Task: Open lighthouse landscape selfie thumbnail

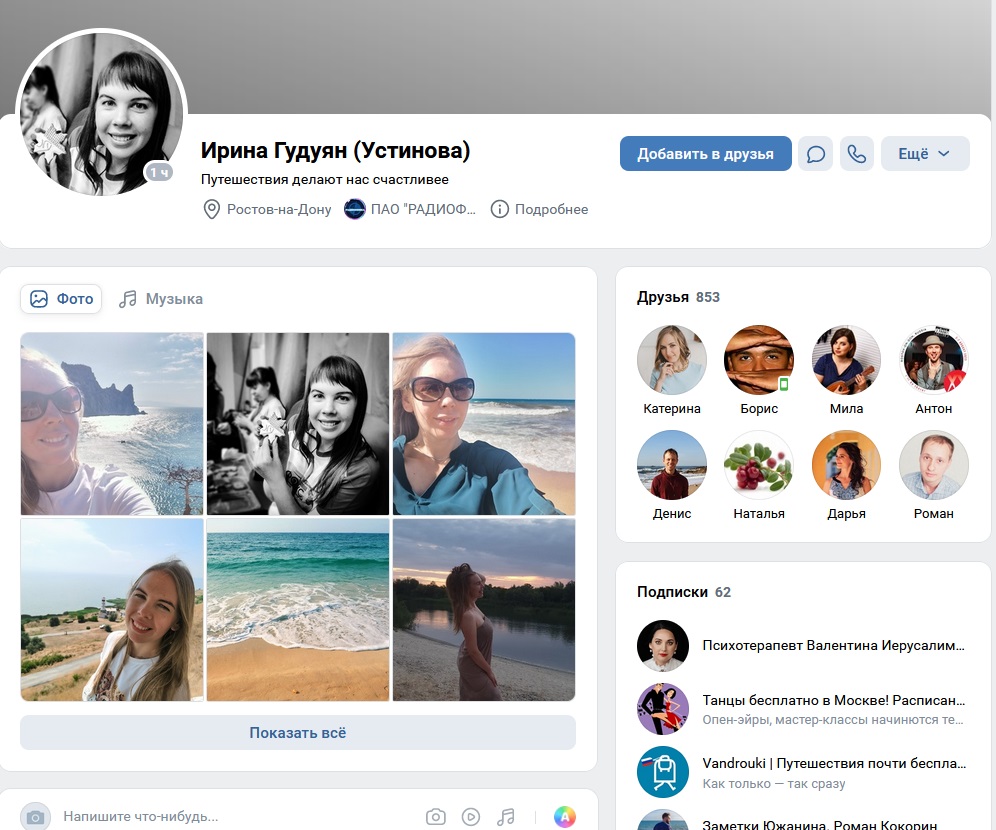Action: [112, 610]
